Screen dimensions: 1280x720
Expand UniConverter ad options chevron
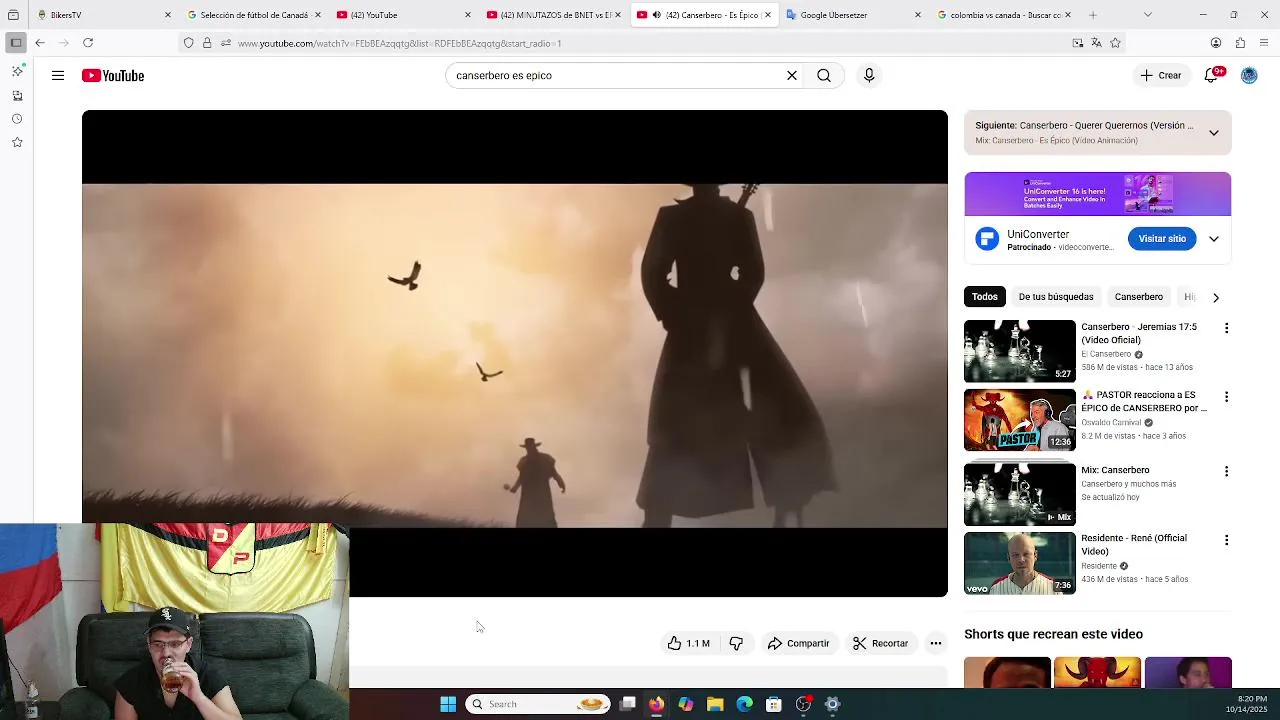pos(1214,239)
